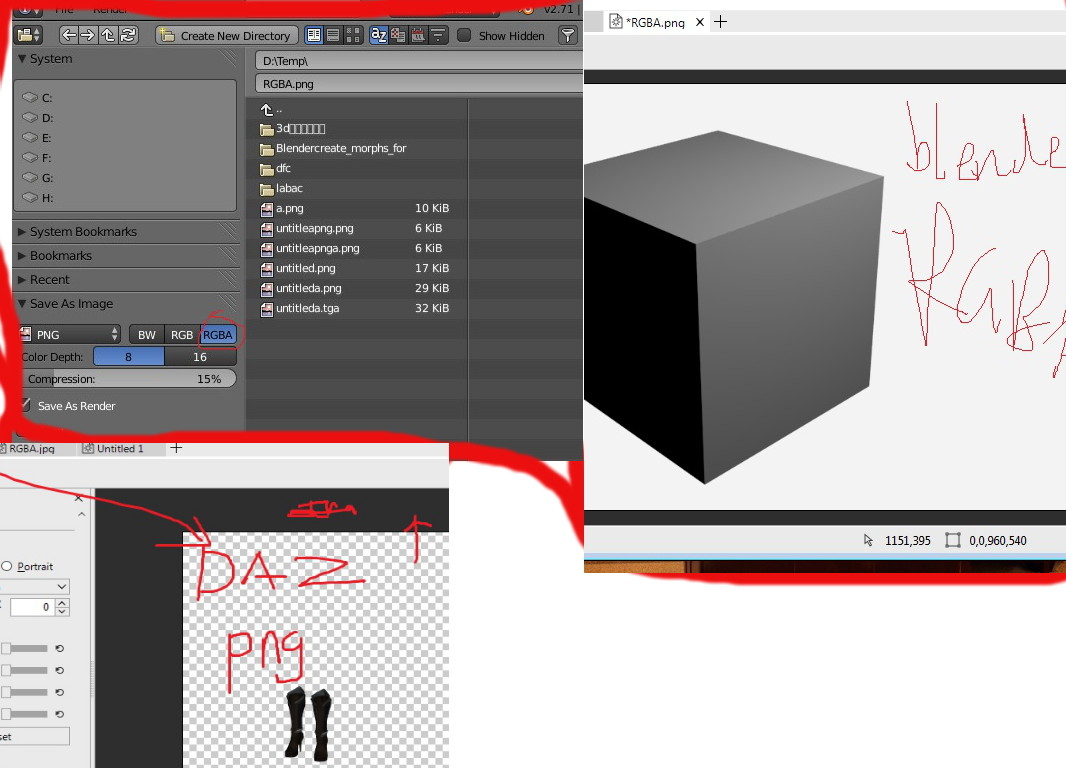Set color mode to RGB
Image resolution: width=1066 pixels, height=768 pixels.
[182, 334]
